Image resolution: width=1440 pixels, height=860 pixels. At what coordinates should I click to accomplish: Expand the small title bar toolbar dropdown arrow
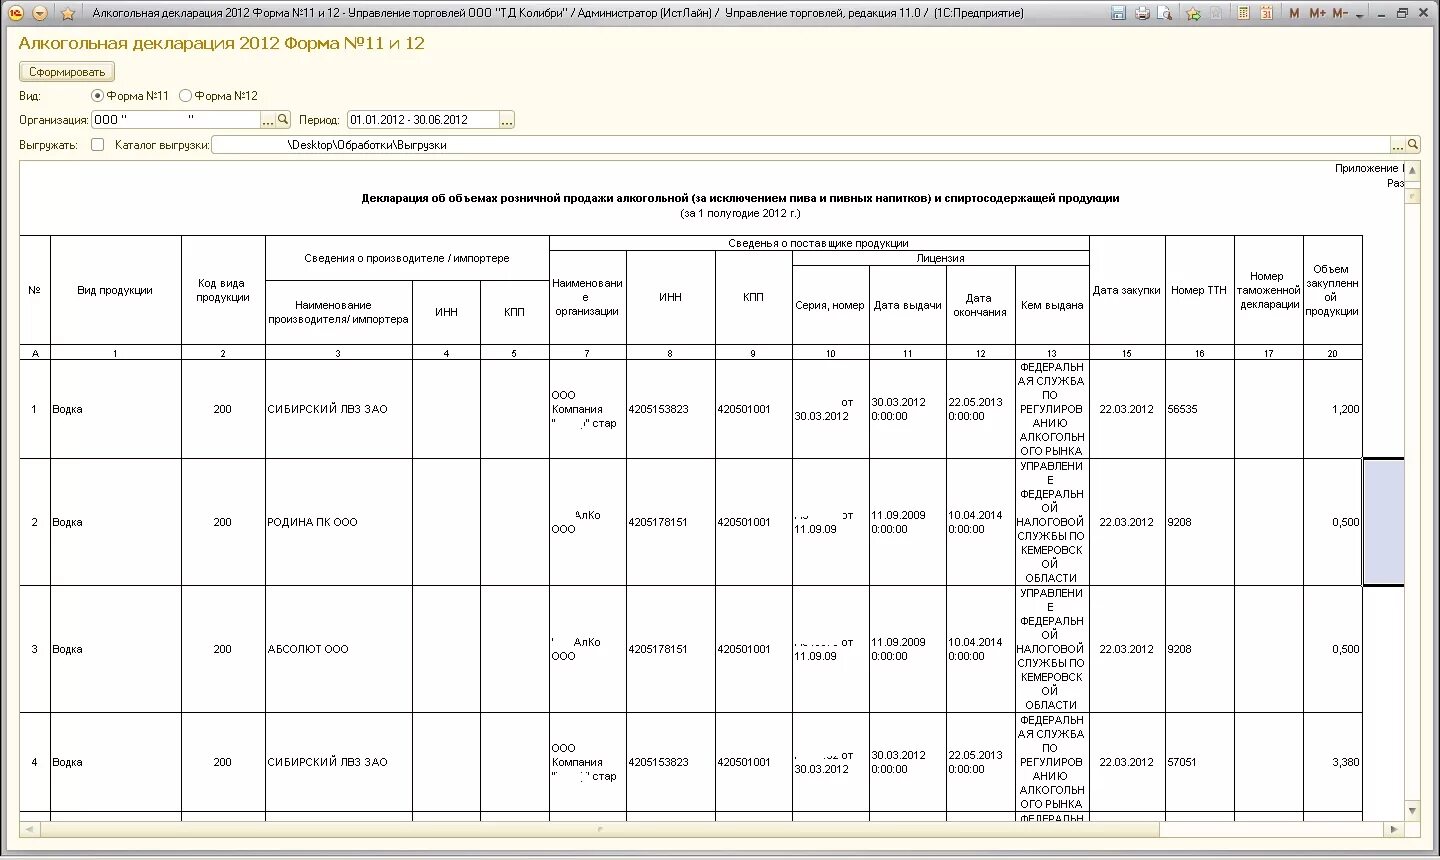point(1360,15)
